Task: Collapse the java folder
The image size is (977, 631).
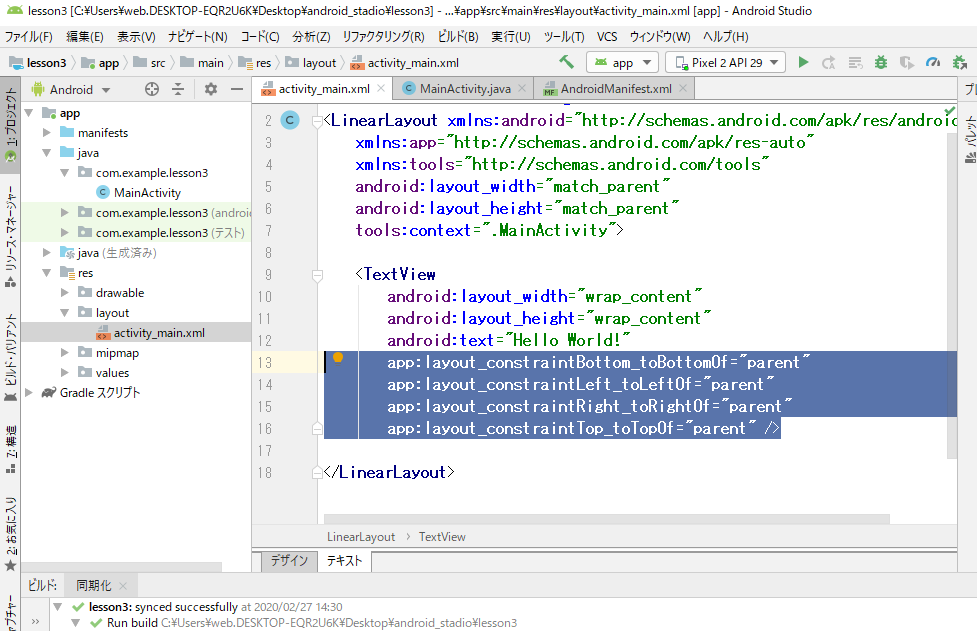Action: coord(47,153)
